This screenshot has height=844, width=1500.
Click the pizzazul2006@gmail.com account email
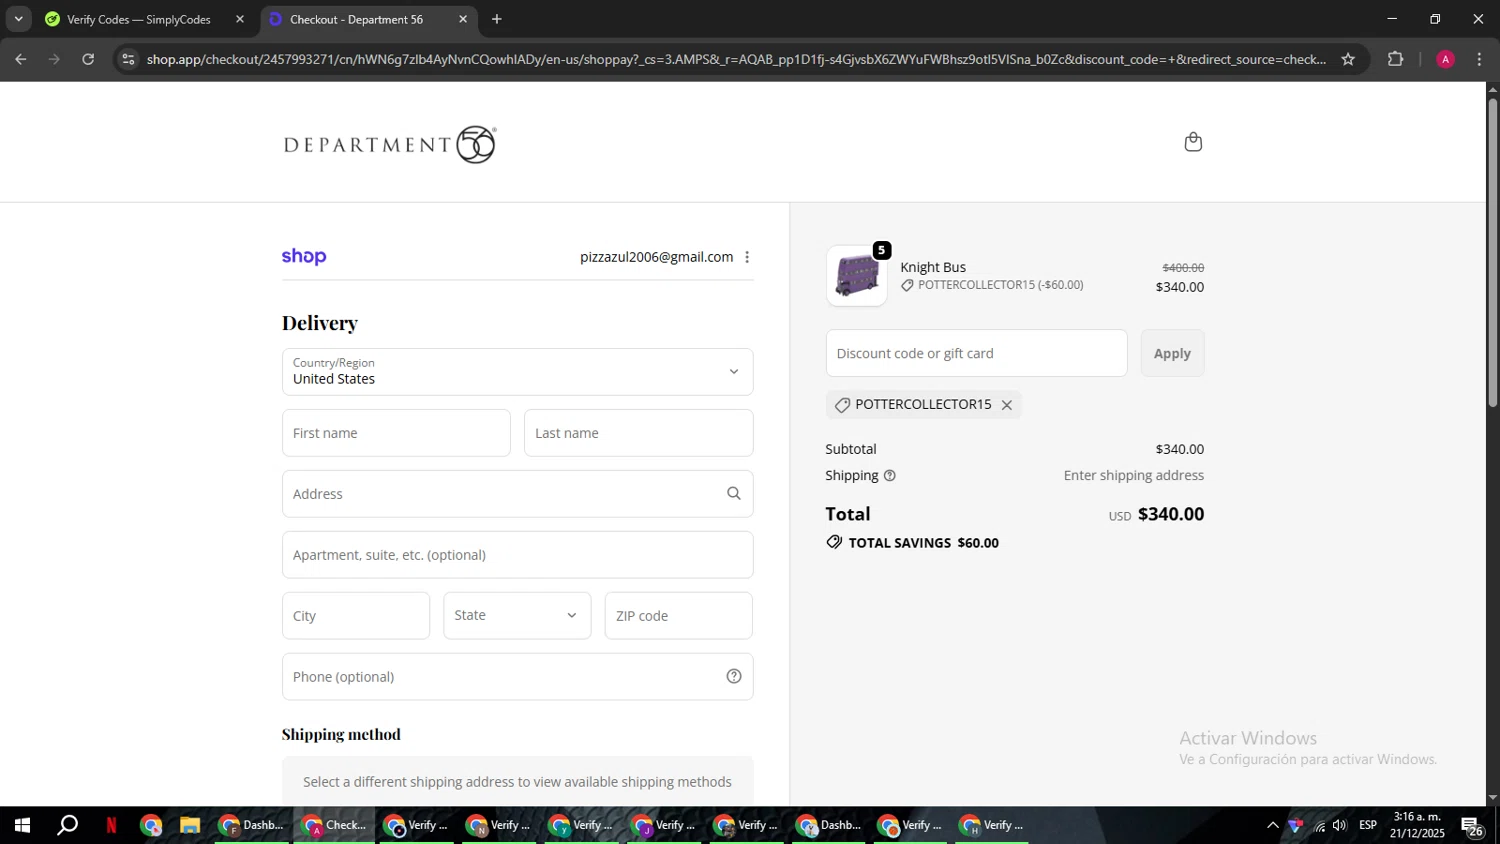tap(656, 257)
